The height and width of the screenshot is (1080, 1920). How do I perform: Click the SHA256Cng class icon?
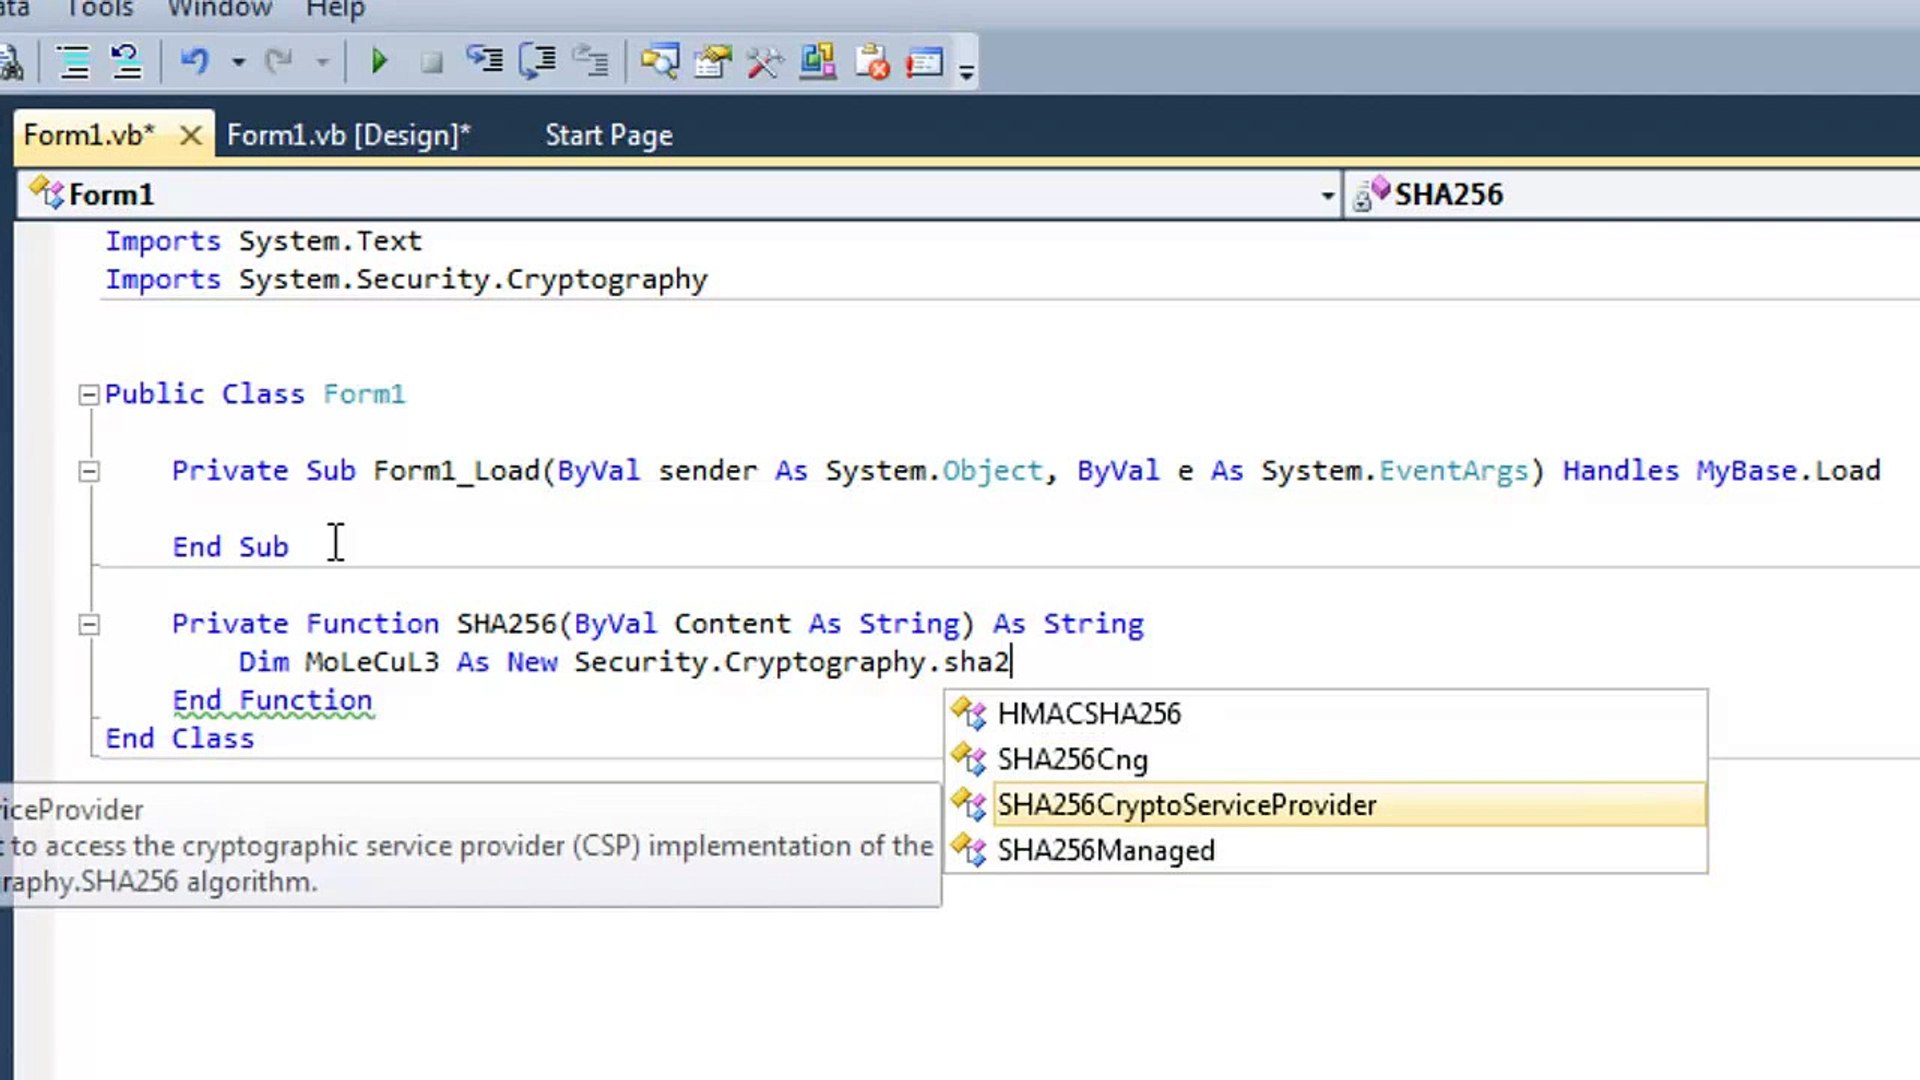point(969,759)
